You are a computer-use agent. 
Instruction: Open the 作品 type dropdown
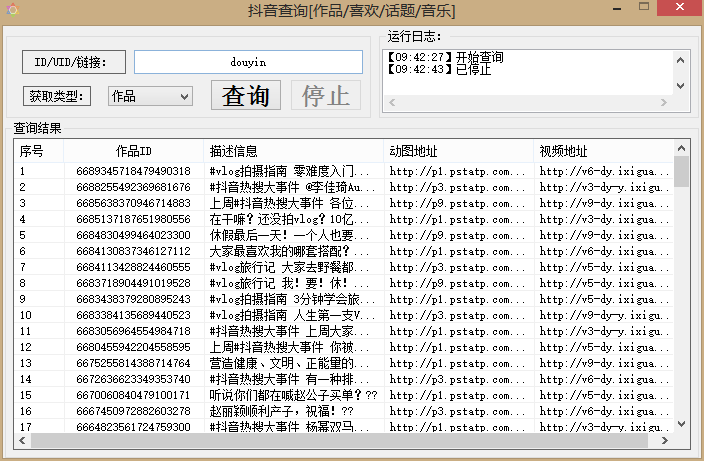click(150, 96)
